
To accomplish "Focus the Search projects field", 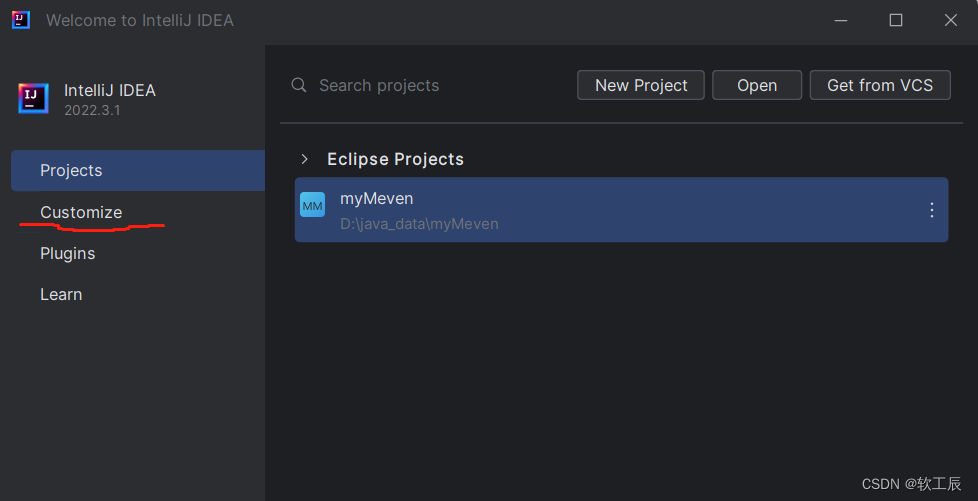I will [430, 85].
